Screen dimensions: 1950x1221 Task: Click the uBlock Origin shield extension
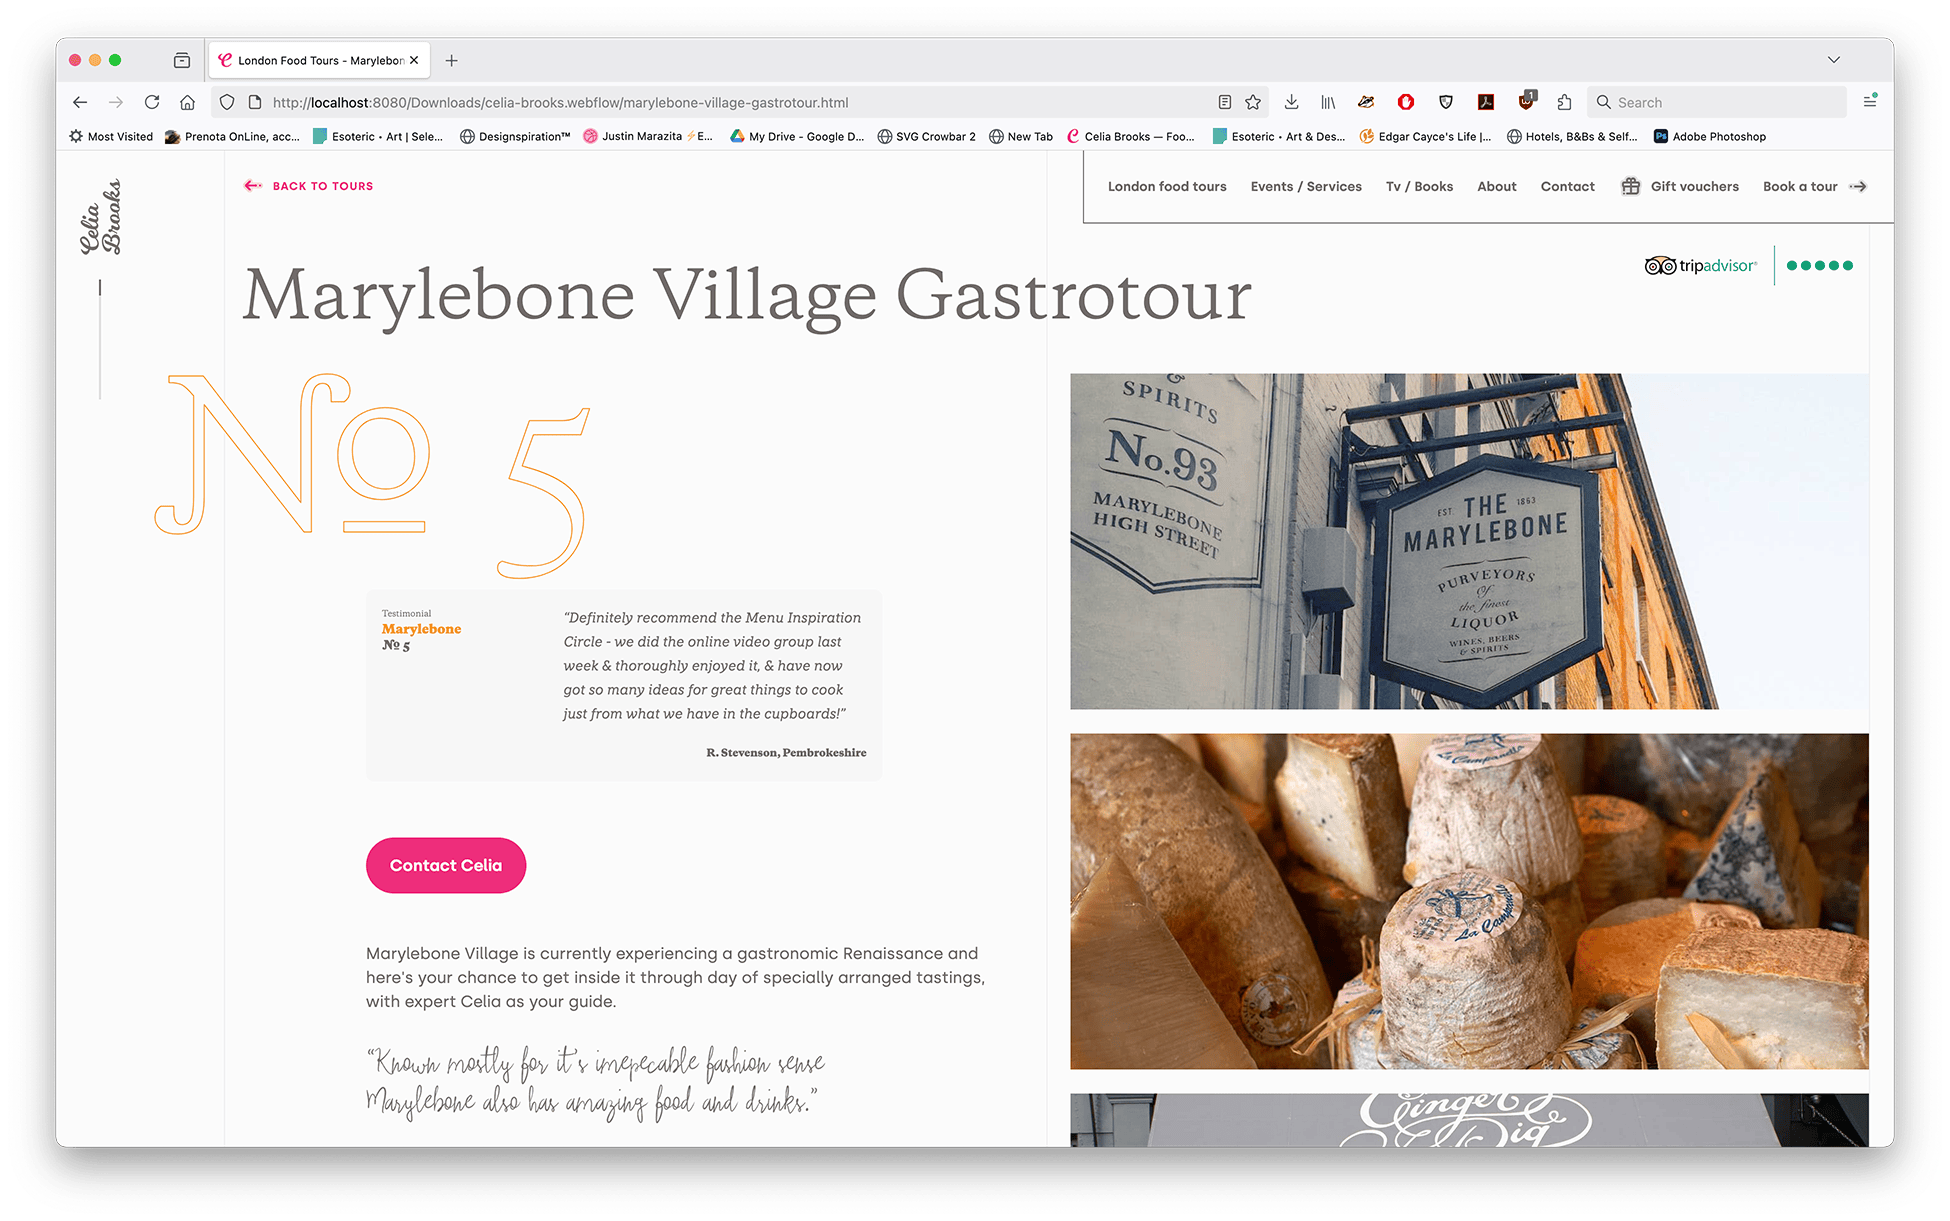coord(1526,102)
